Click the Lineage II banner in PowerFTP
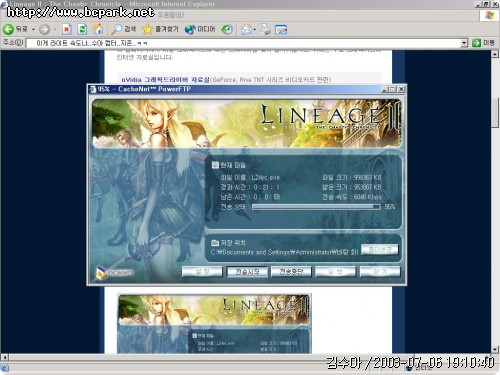Image resolution: width=500 pixels, height=375 pixels. tap(247, 123)
